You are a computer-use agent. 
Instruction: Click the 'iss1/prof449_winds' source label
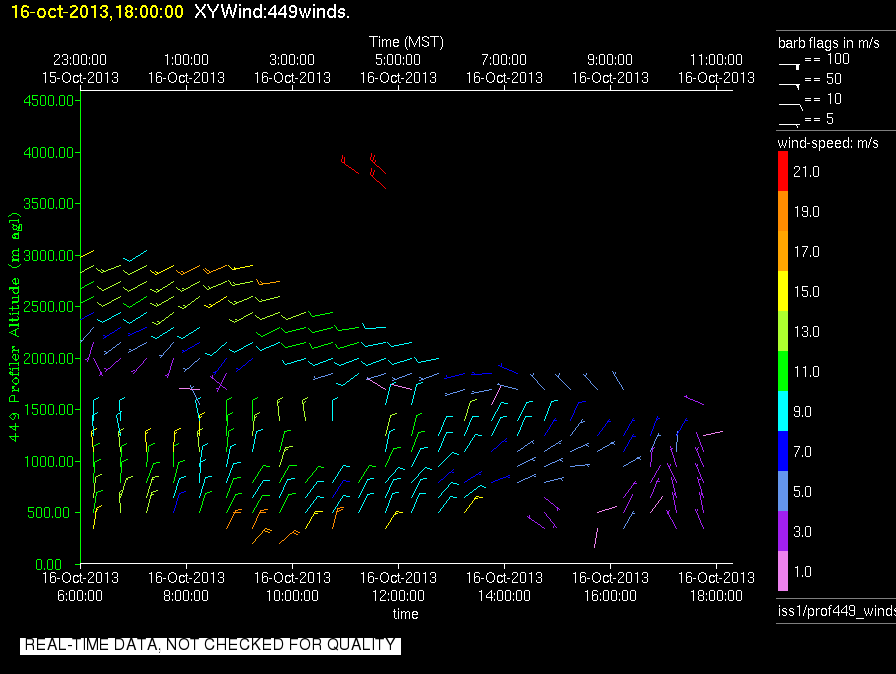pos(837,611)
